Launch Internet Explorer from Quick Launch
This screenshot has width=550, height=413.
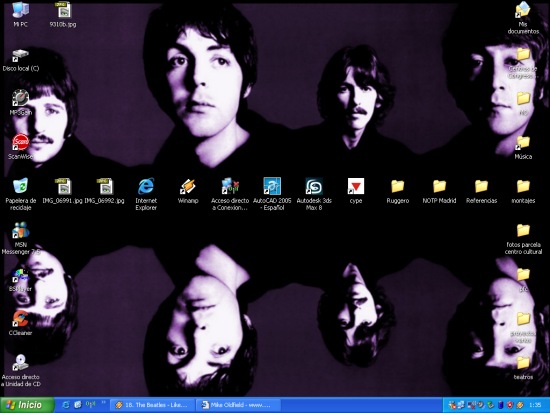(66, 405)
